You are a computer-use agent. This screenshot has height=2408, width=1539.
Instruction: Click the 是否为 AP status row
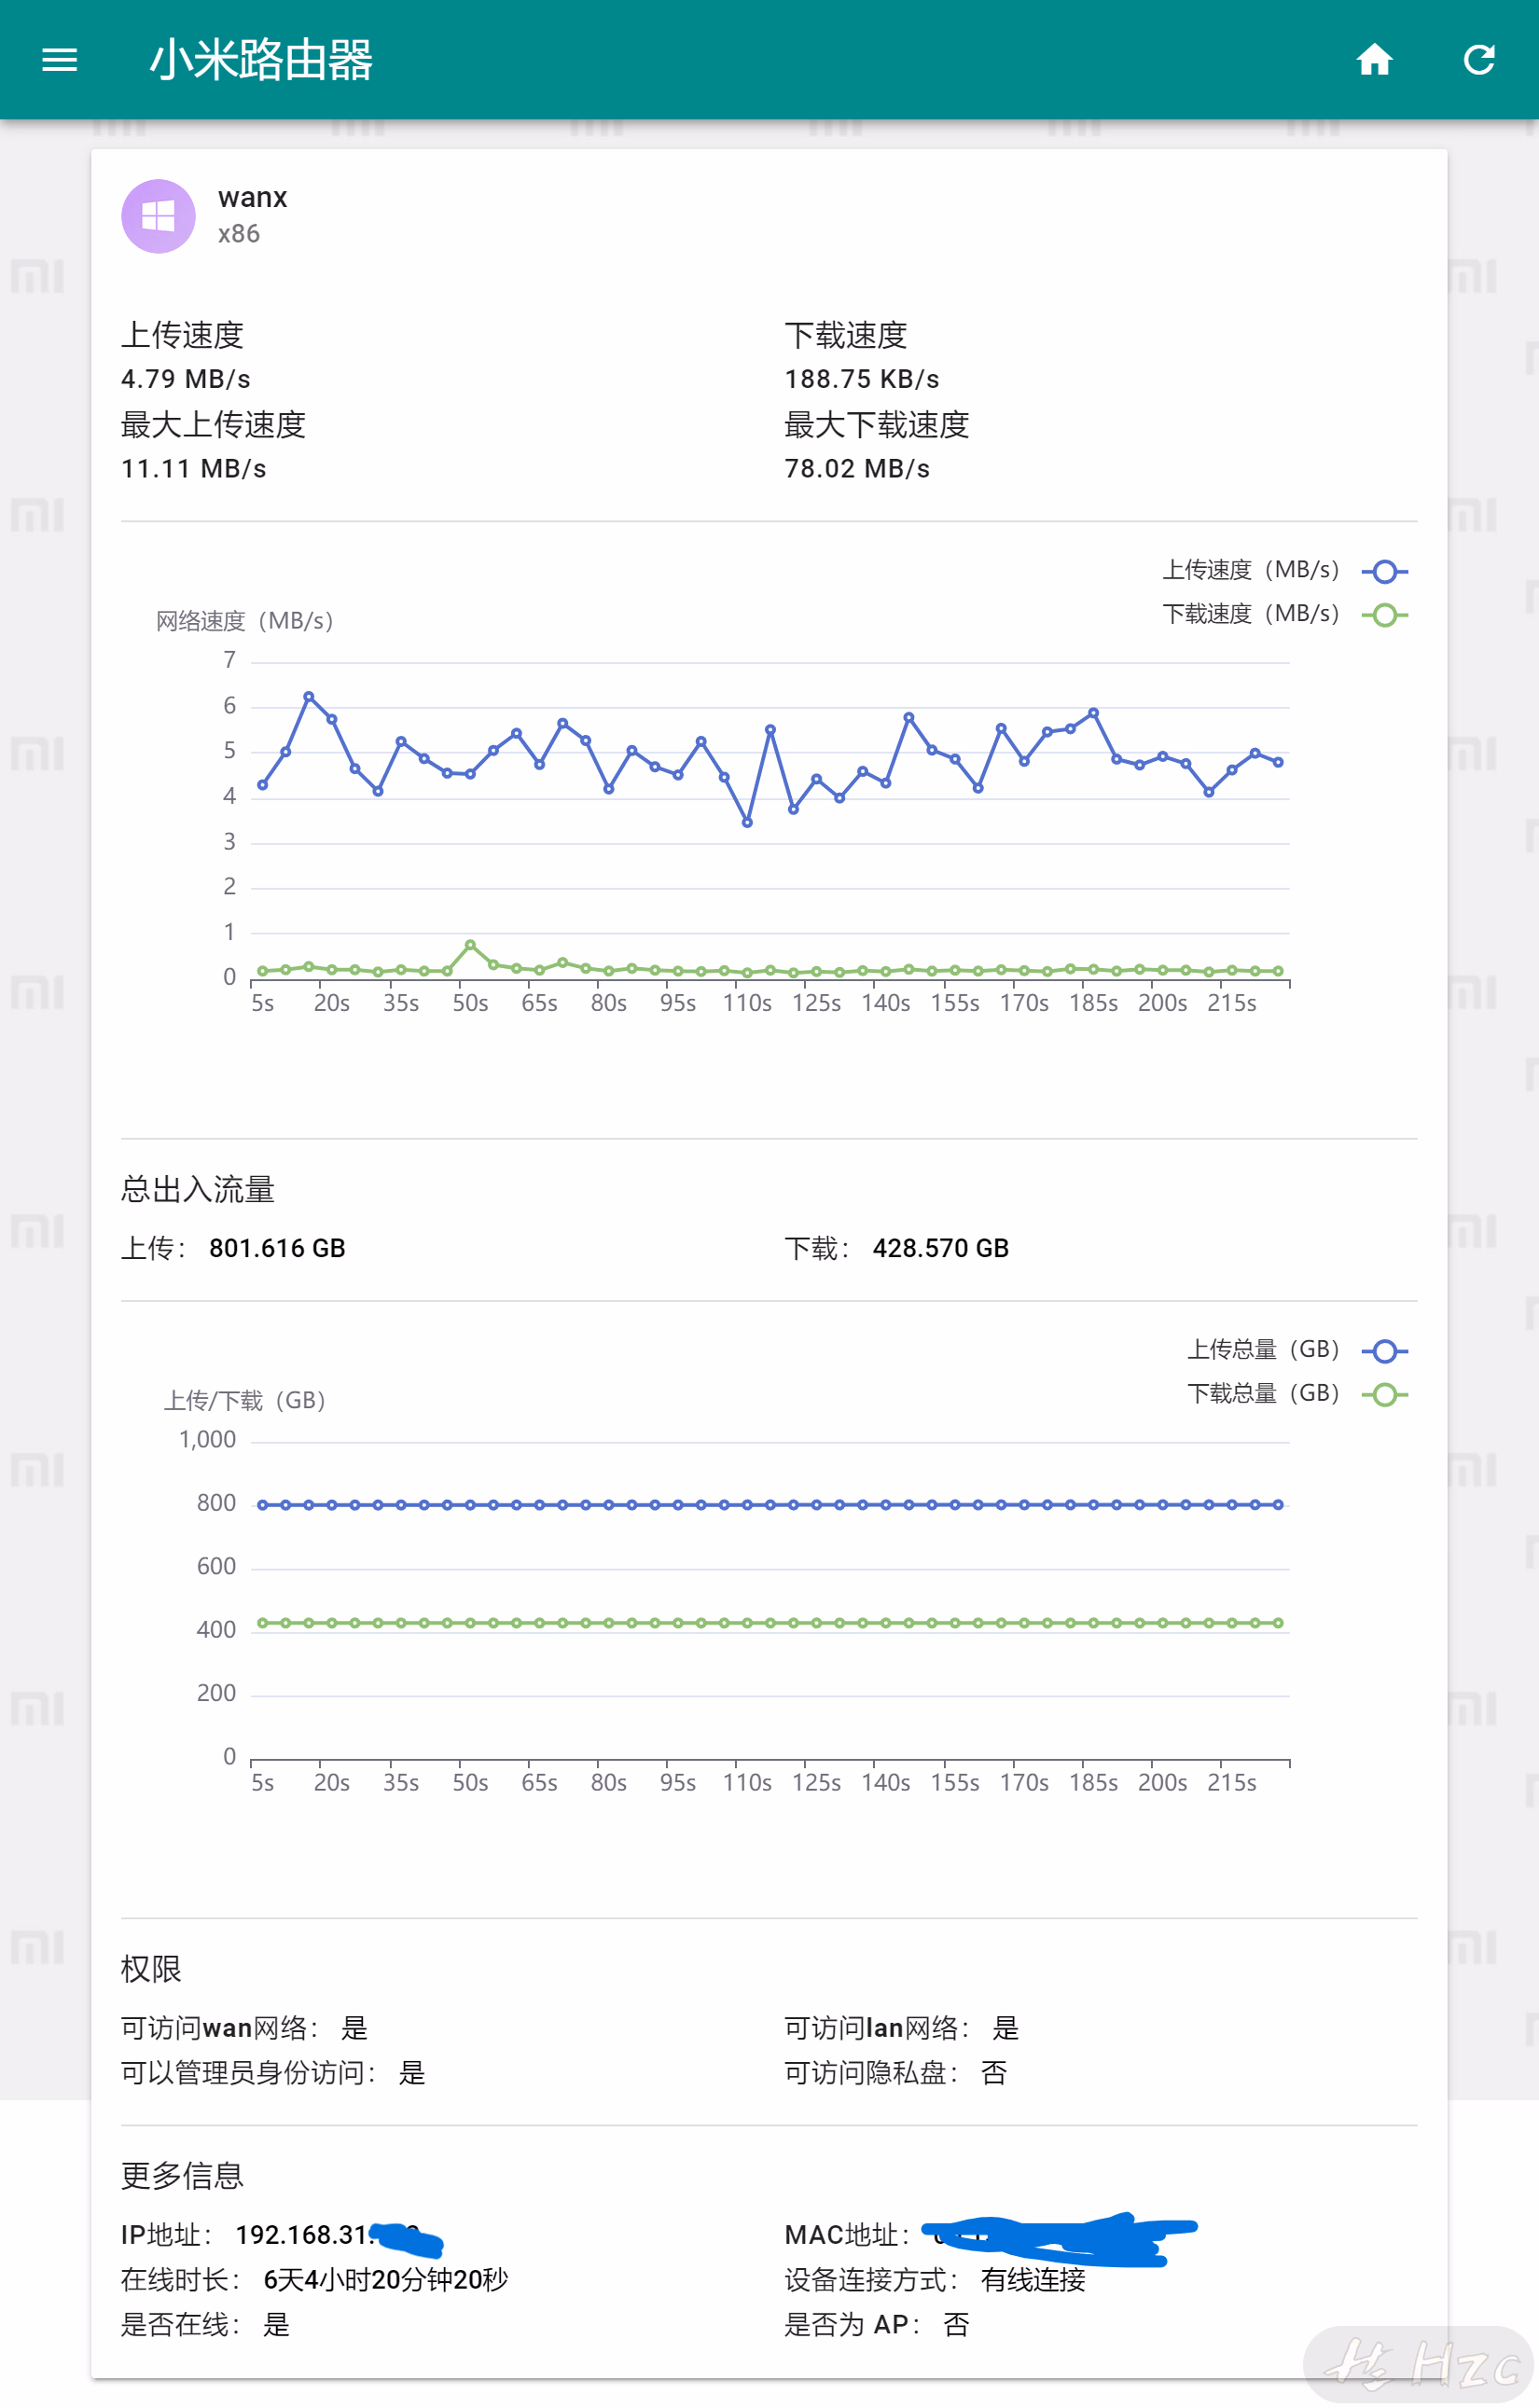[876, 2324]
